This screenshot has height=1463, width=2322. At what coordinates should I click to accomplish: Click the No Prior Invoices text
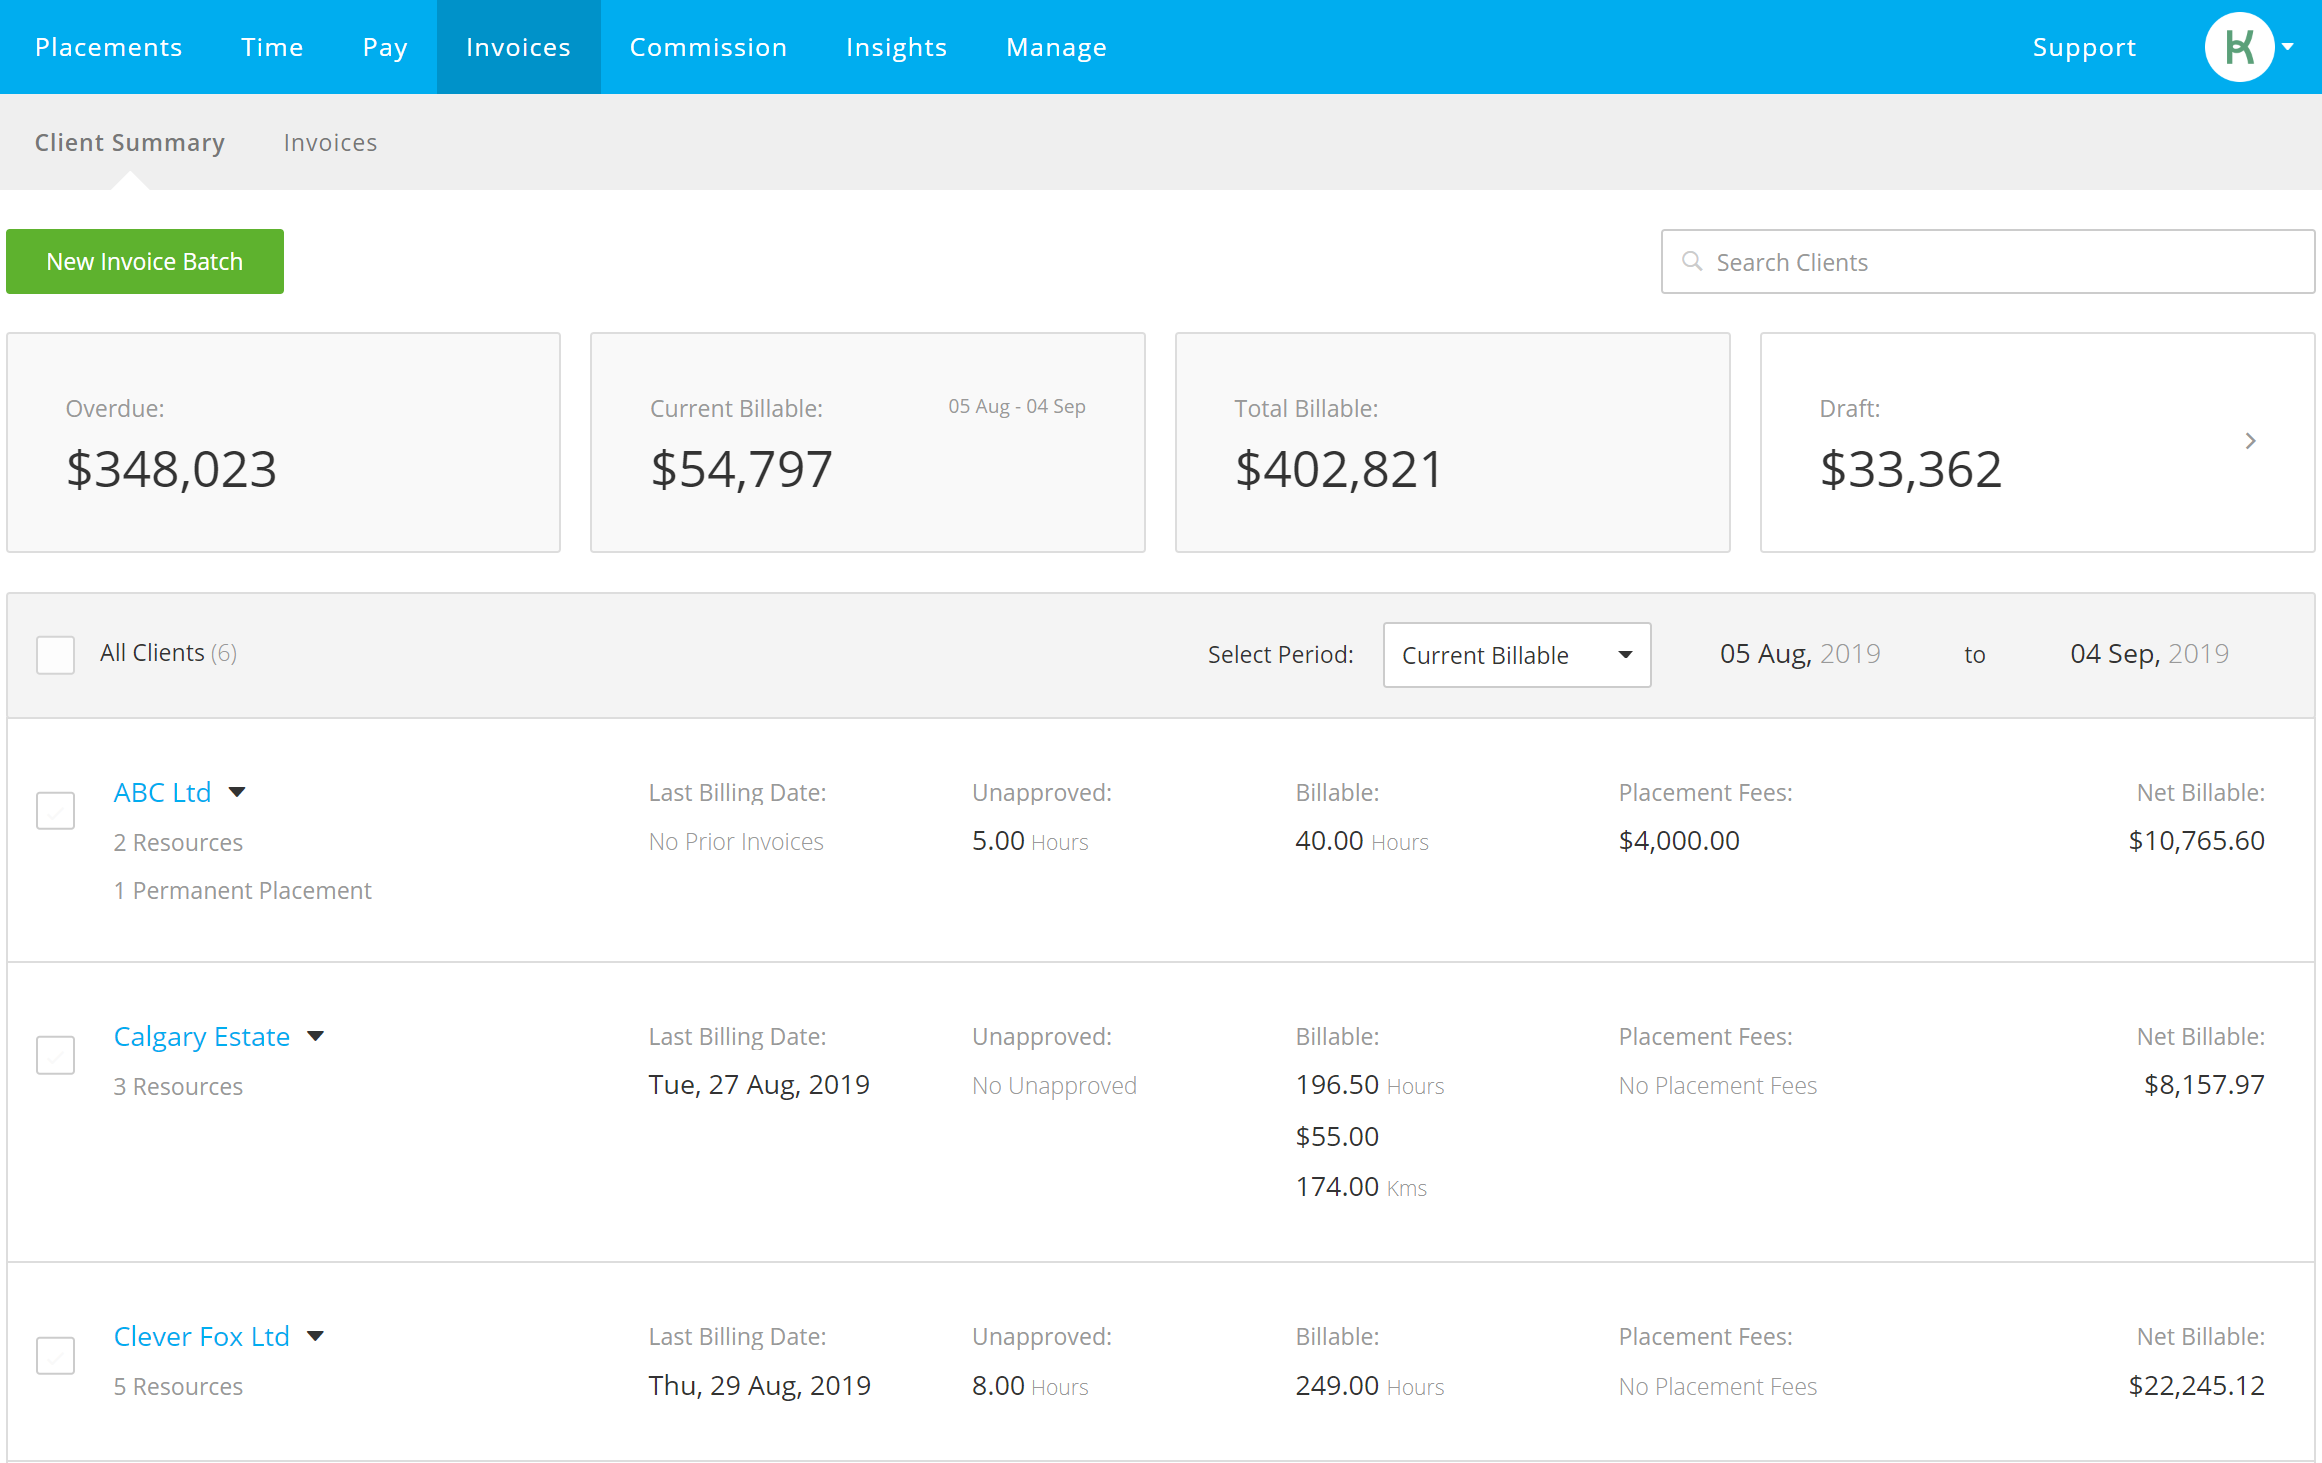(x=736, y=842)
